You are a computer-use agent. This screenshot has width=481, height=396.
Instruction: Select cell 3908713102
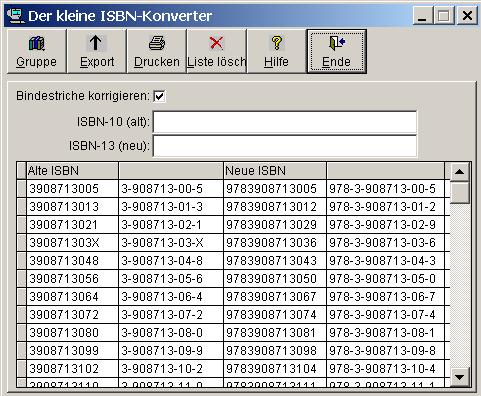[72, 369]
